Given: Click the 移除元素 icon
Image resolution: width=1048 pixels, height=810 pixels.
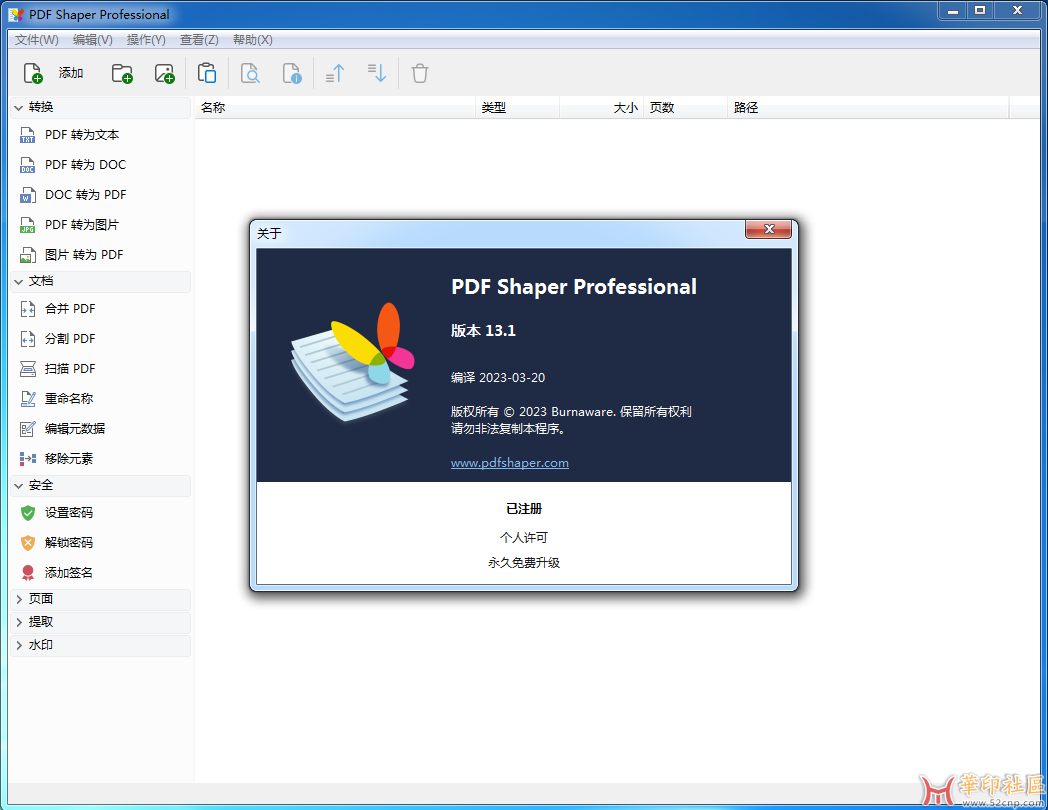Looking at the screenshot, I should (27, 458).
